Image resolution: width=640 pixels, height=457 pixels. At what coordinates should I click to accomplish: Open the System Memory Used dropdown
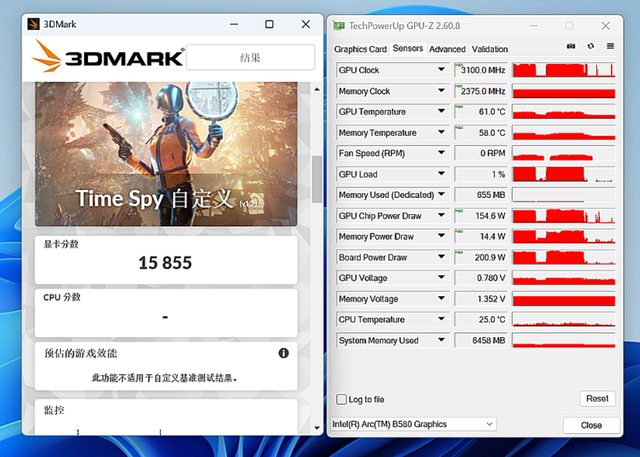[x=441, y=340]
